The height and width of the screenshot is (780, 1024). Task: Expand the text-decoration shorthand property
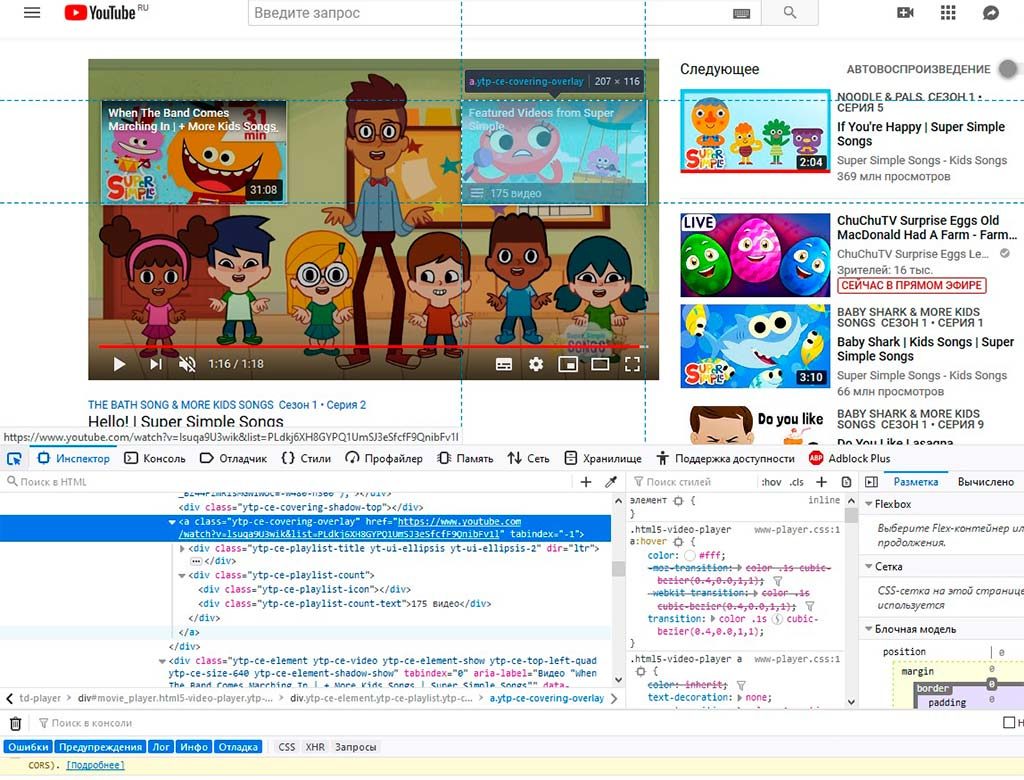click(x=739, y=698)
